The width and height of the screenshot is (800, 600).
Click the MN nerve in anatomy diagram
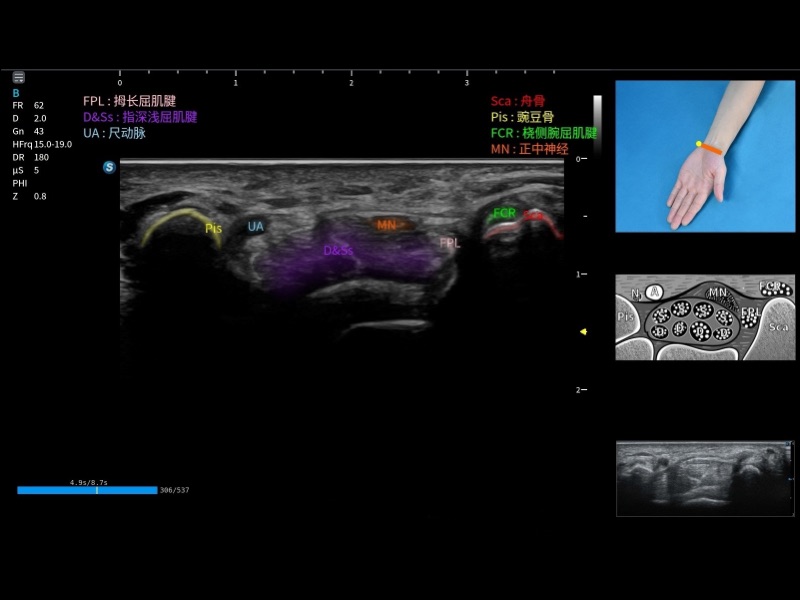[x=718, y=293]
